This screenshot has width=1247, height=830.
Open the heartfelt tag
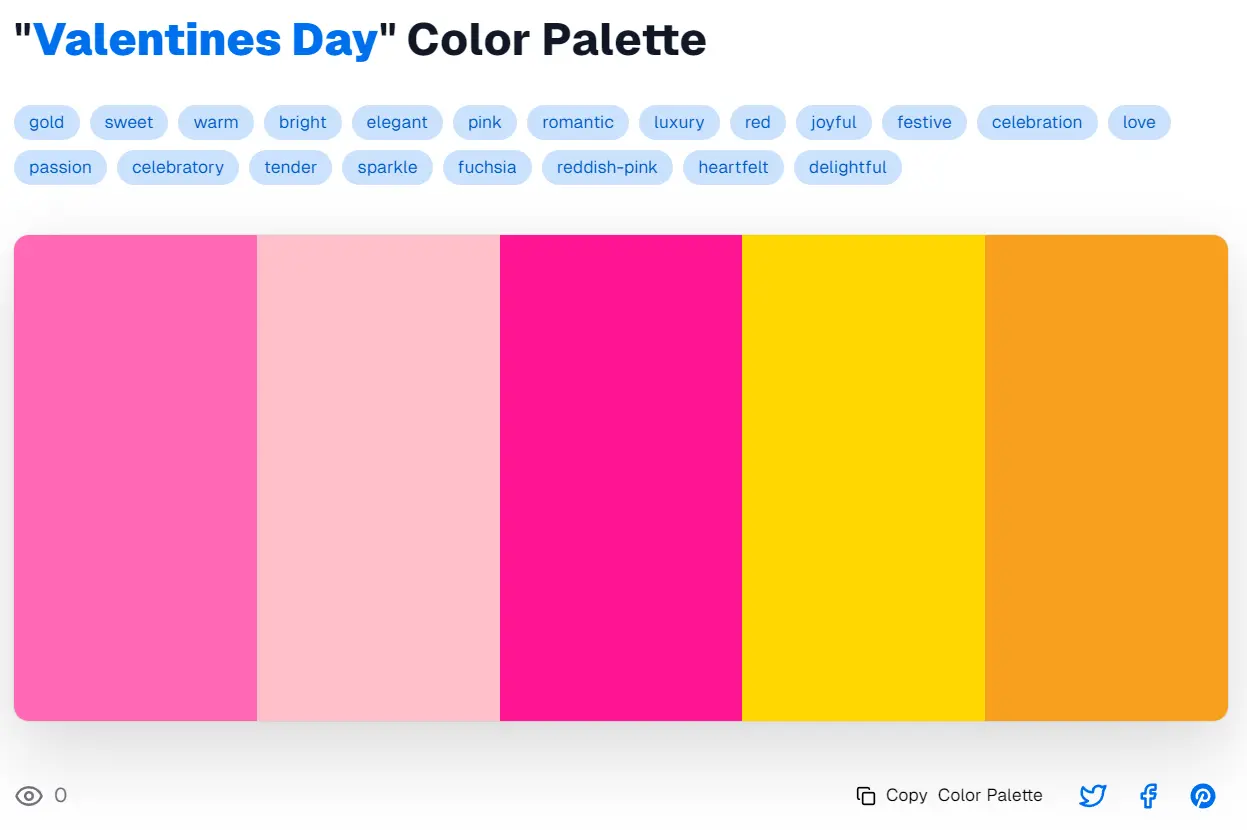(733, 167)
